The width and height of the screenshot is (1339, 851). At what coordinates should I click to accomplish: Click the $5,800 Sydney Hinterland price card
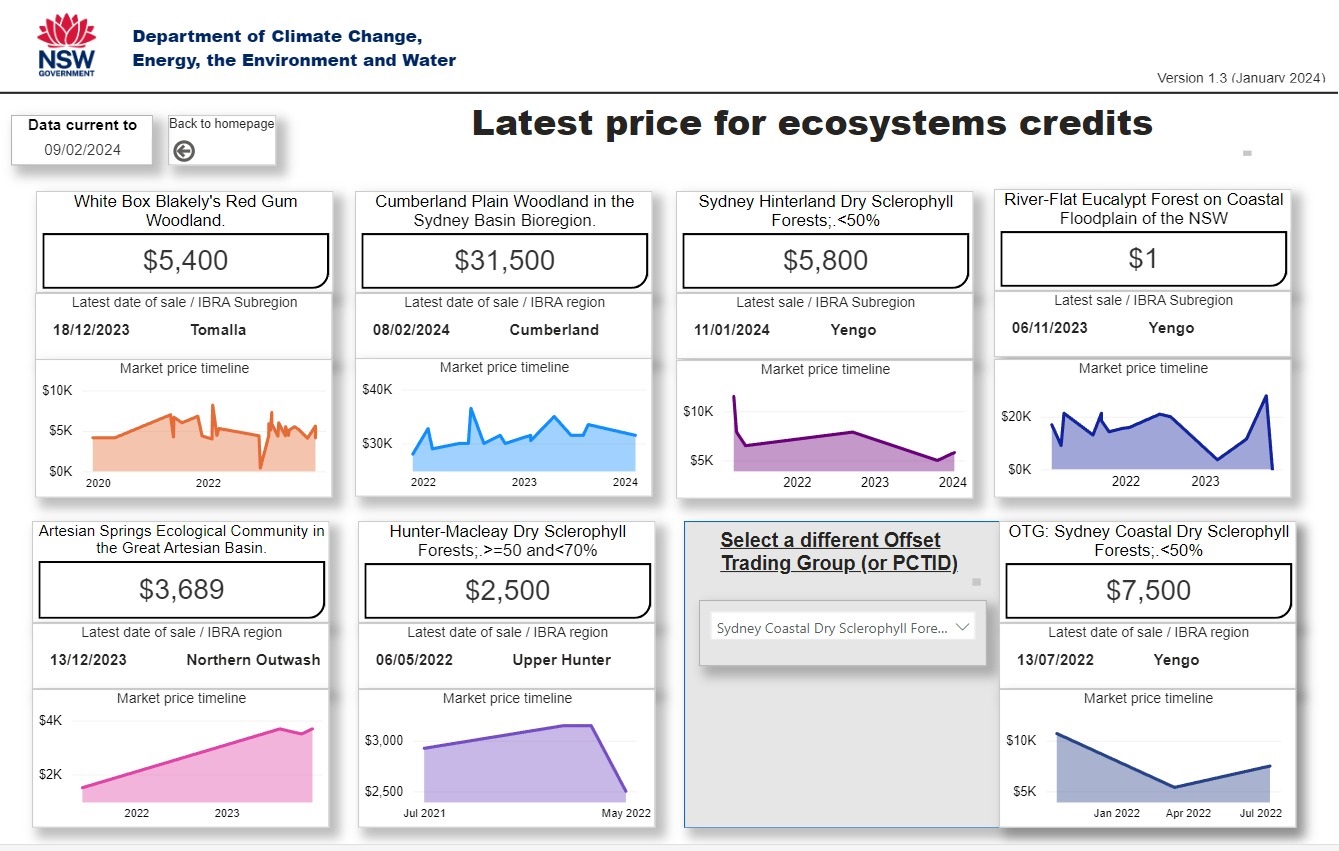point(825,261)
